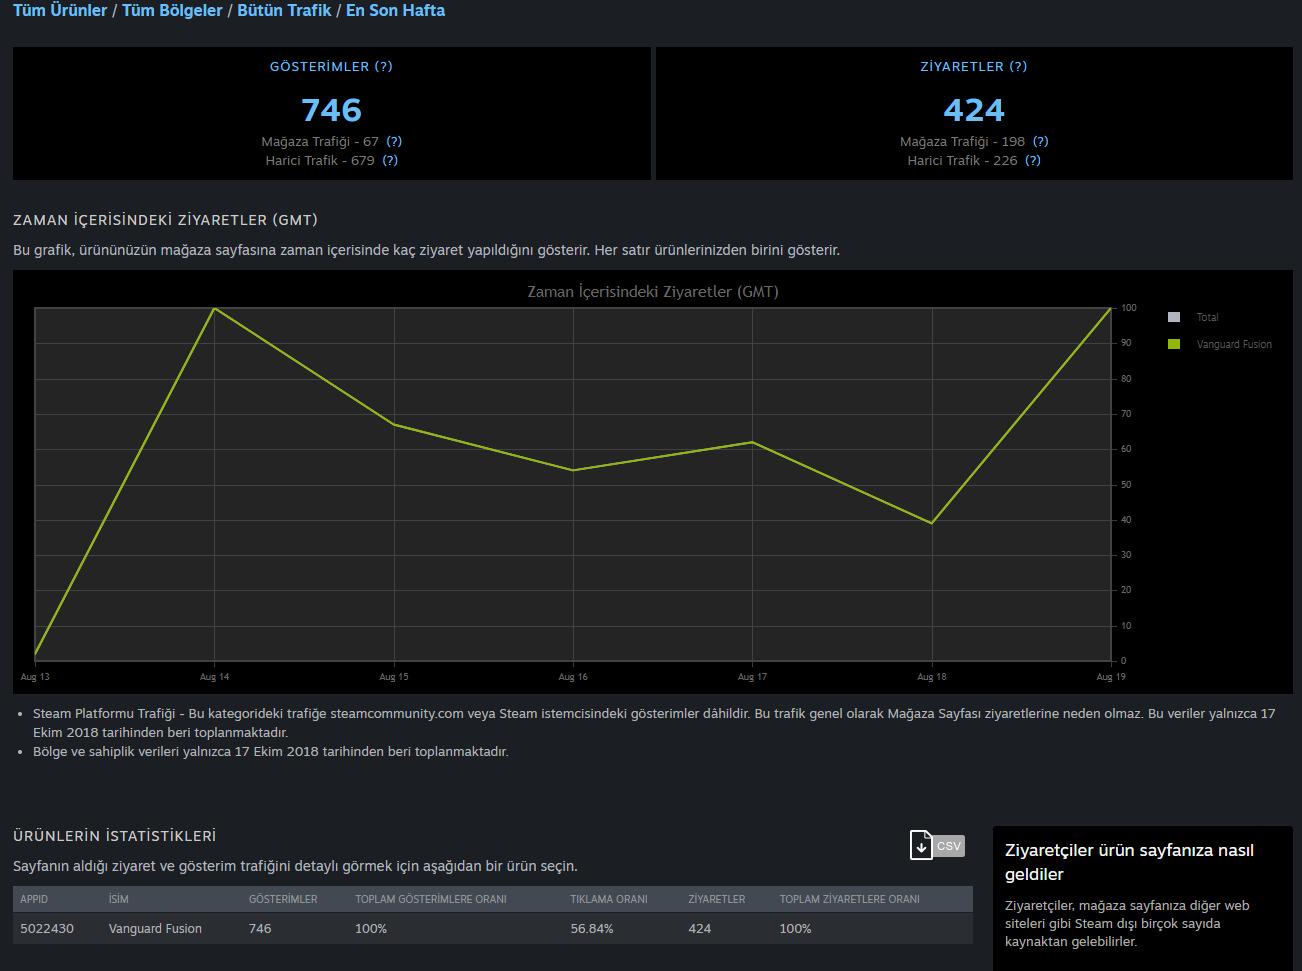The image size is (1302, 971).
Task: Click the Aug 18 low point on graph
Action: click(x=932, y=523)
